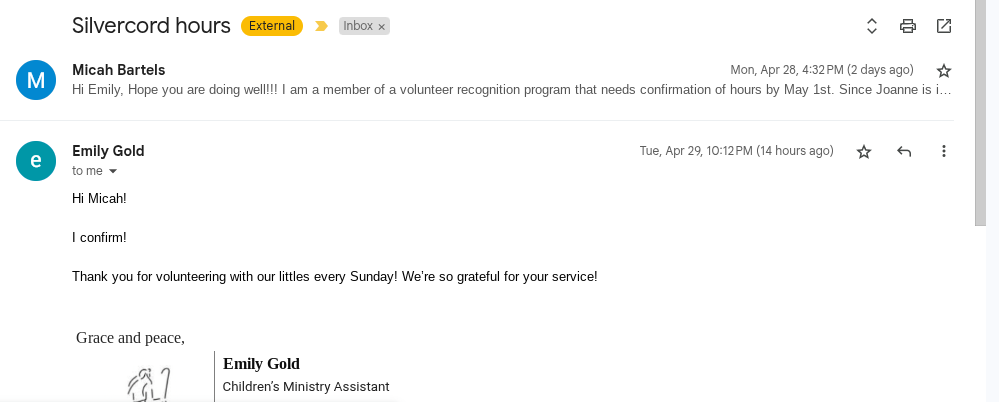Open more options for Emily Gold's message
This screenshot has width=999, height=402.
(943, 151)
